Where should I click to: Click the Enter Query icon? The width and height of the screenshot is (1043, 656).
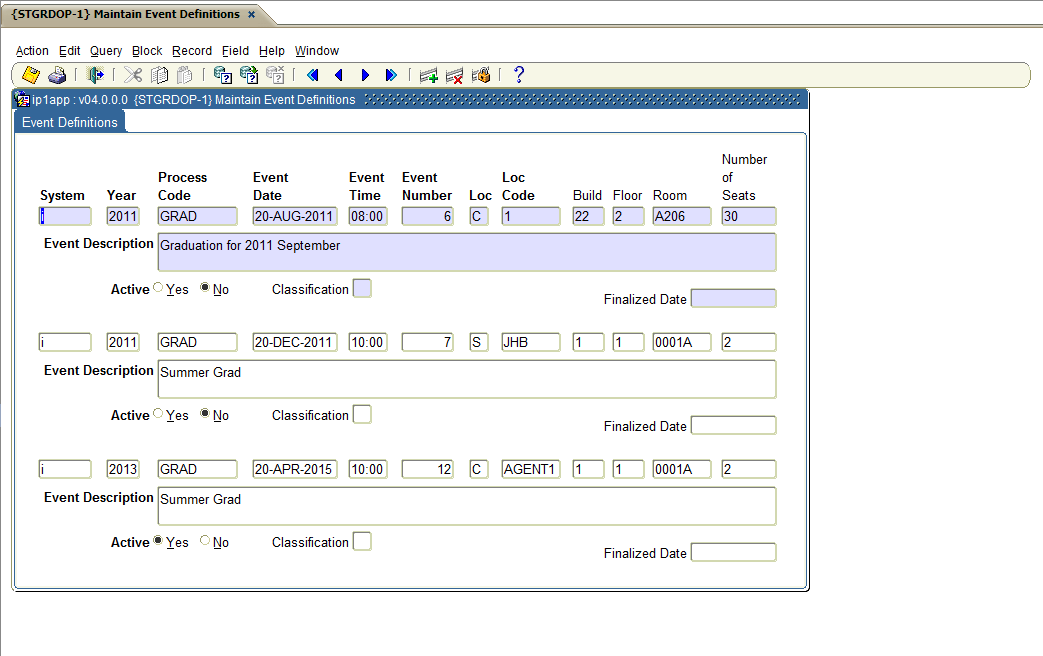click(x=223, y=75)
